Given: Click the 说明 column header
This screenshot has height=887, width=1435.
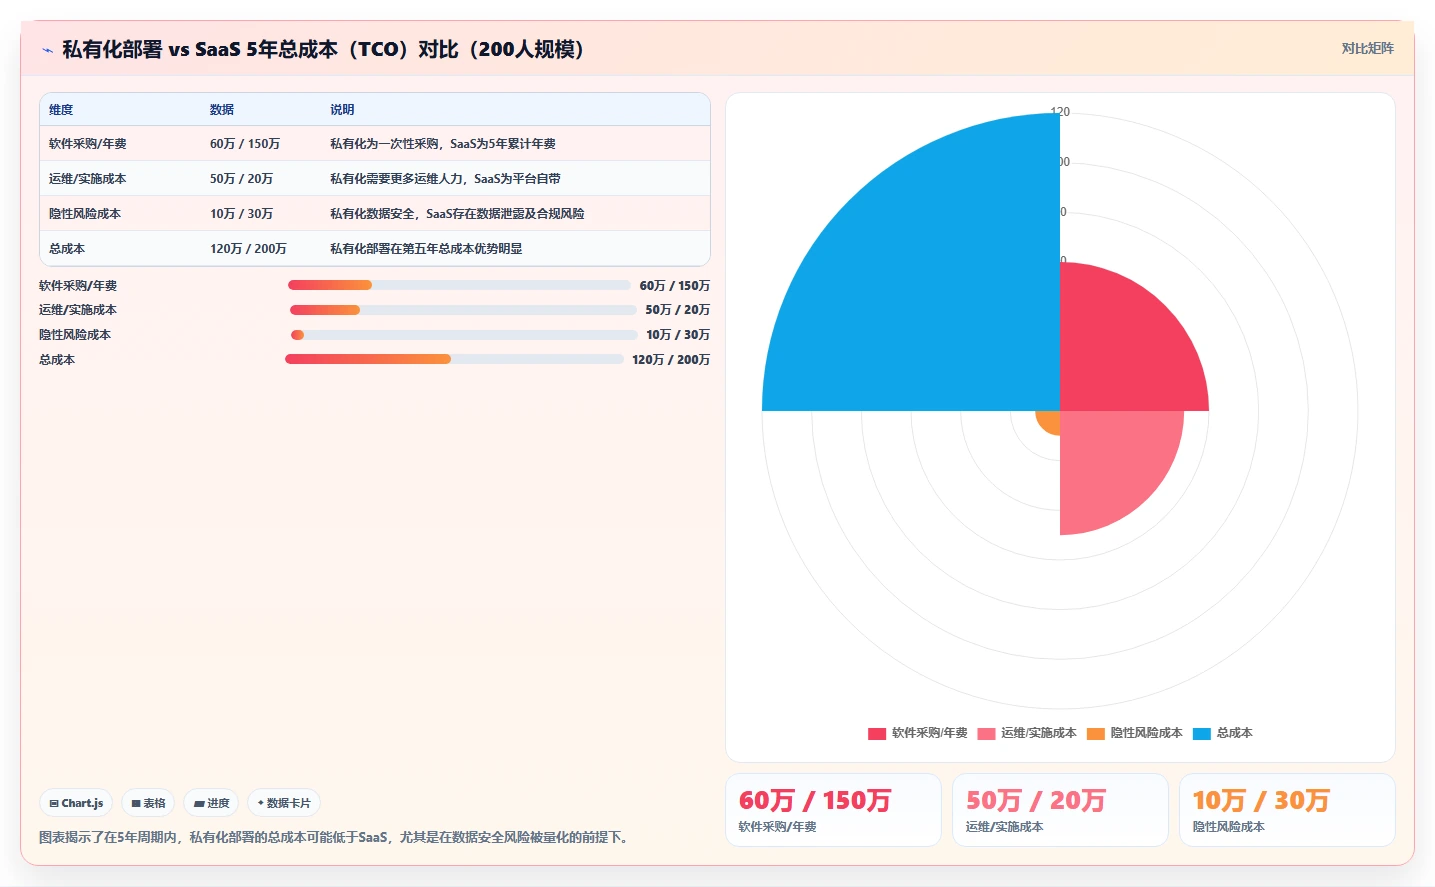Looking at the screenshot, I should click(x=342, y=110).
